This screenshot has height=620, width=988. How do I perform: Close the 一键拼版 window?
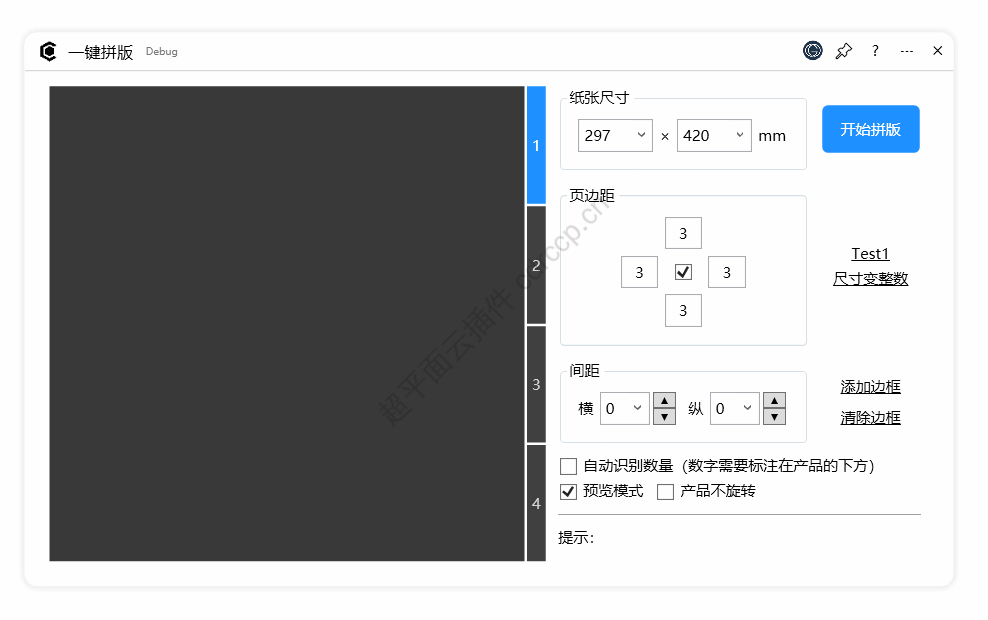click(938, 50)
